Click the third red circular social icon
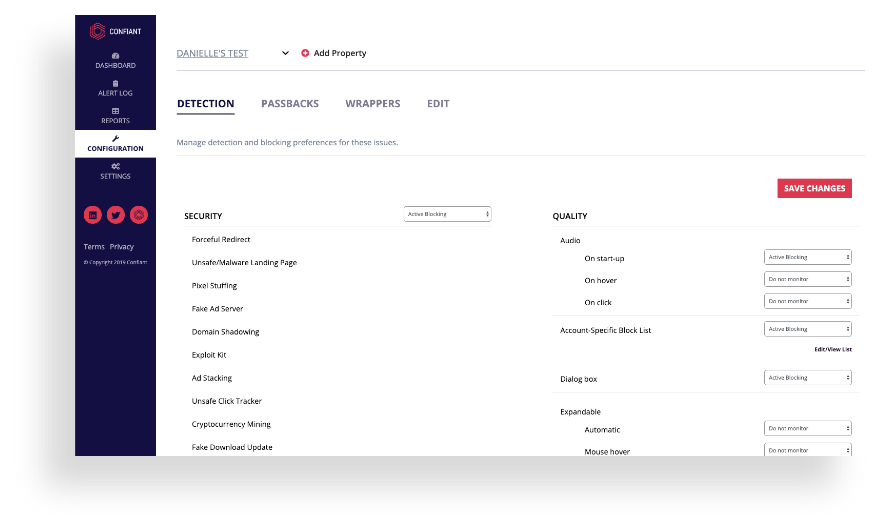The height and width of the screenshot is (531, 880). (139, 214)
